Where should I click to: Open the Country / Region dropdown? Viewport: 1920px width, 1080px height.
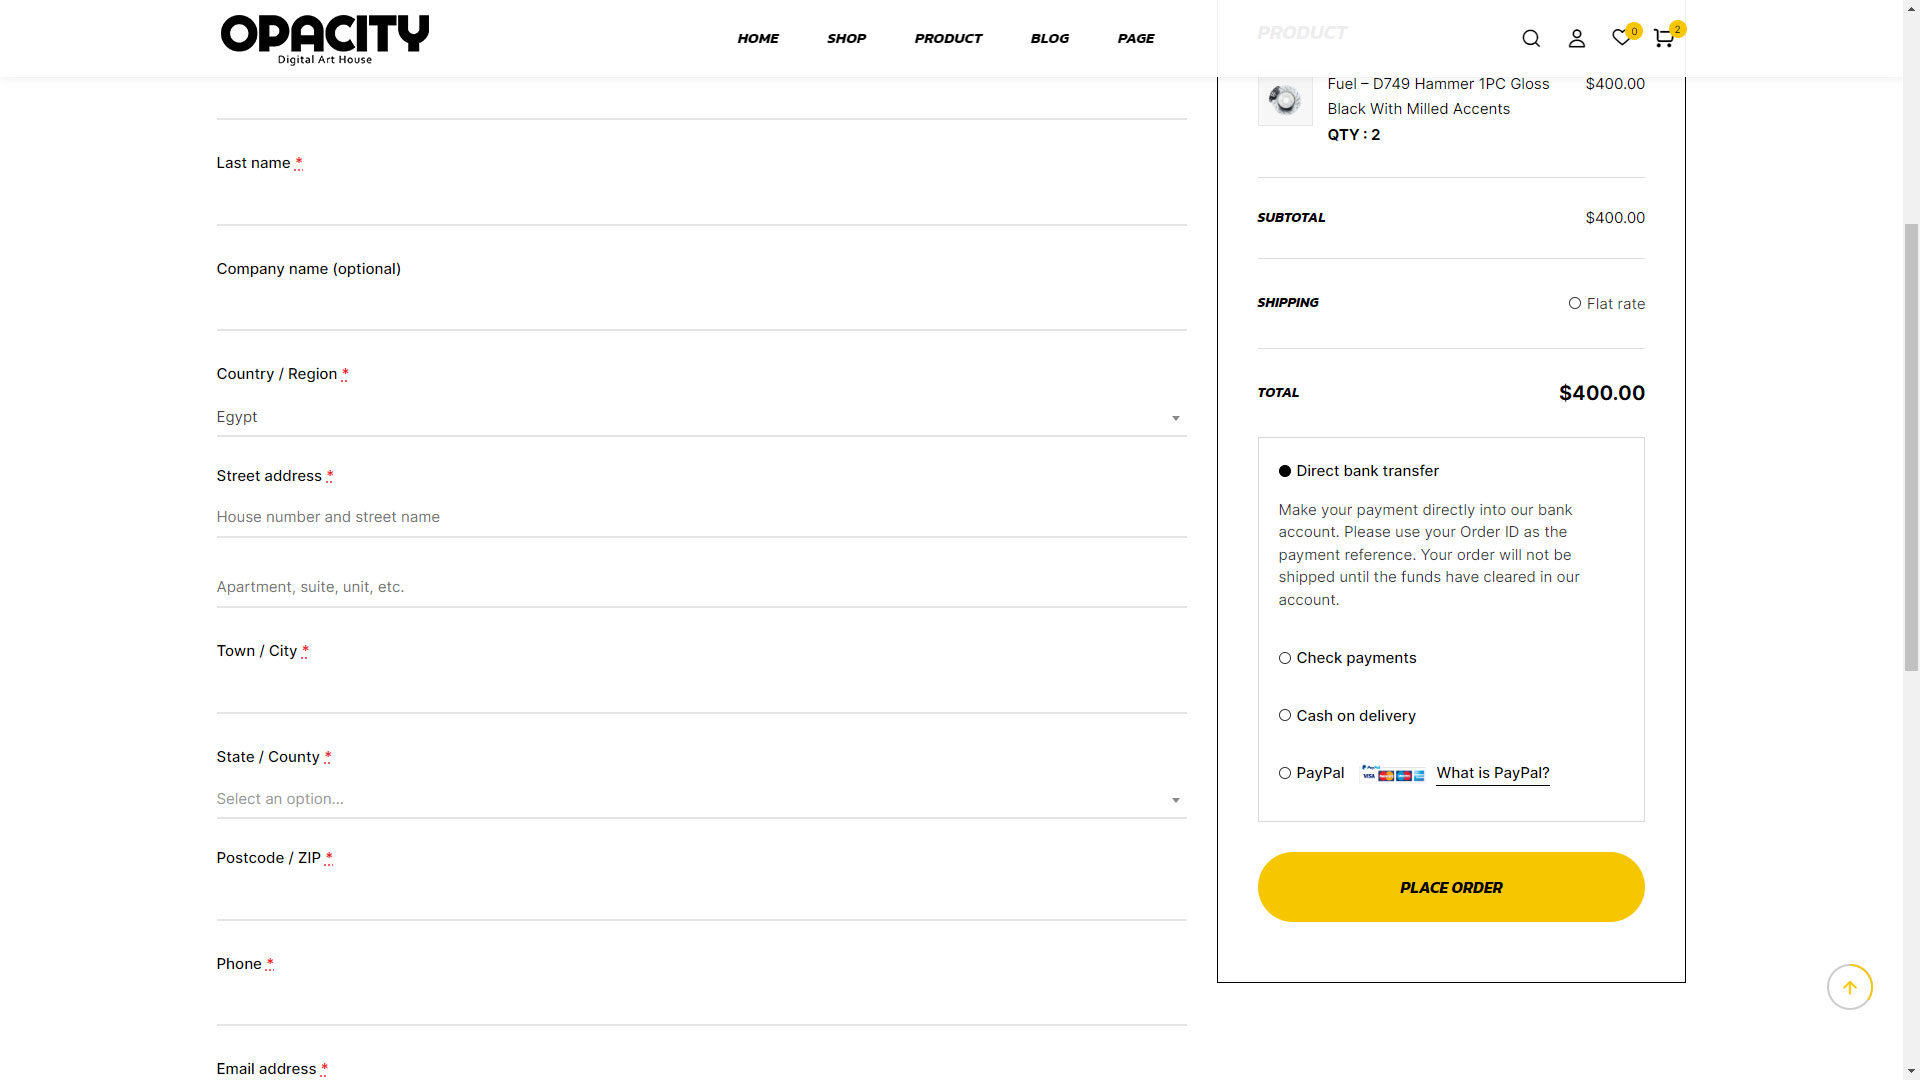(x=701, y=417)
